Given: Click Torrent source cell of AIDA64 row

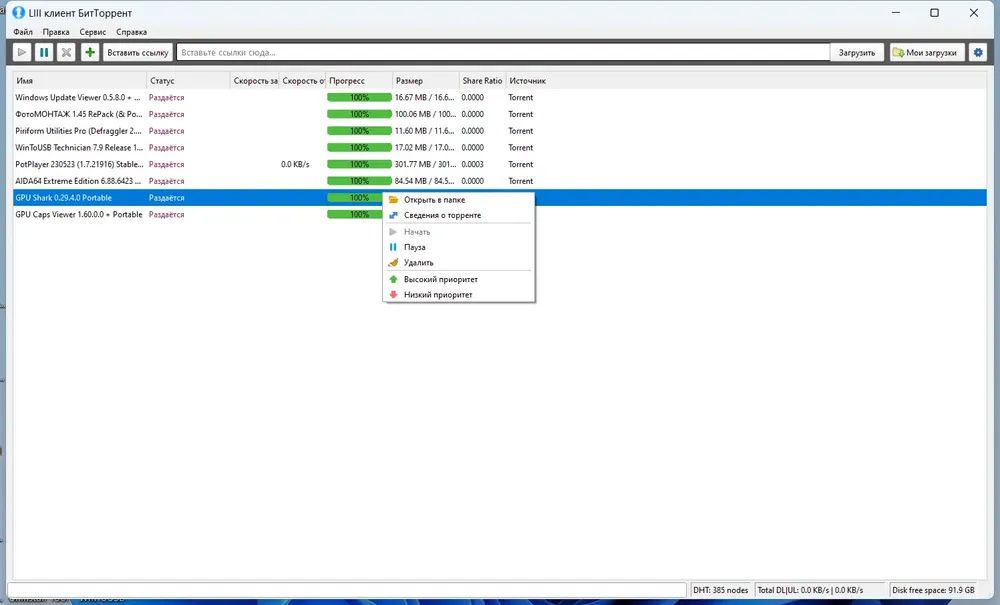Looking at the screenshot, I should point(520,181).
